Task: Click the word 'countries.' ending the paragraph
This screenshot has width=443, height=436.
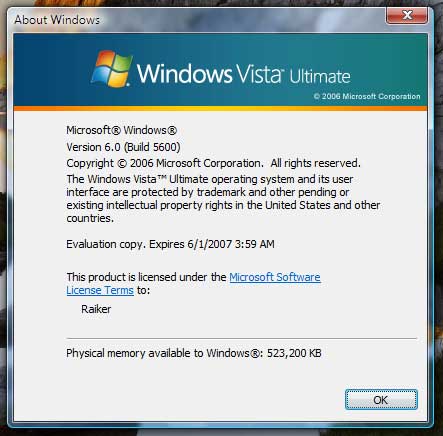Action: pyautogui.click(x=90, y=218)
